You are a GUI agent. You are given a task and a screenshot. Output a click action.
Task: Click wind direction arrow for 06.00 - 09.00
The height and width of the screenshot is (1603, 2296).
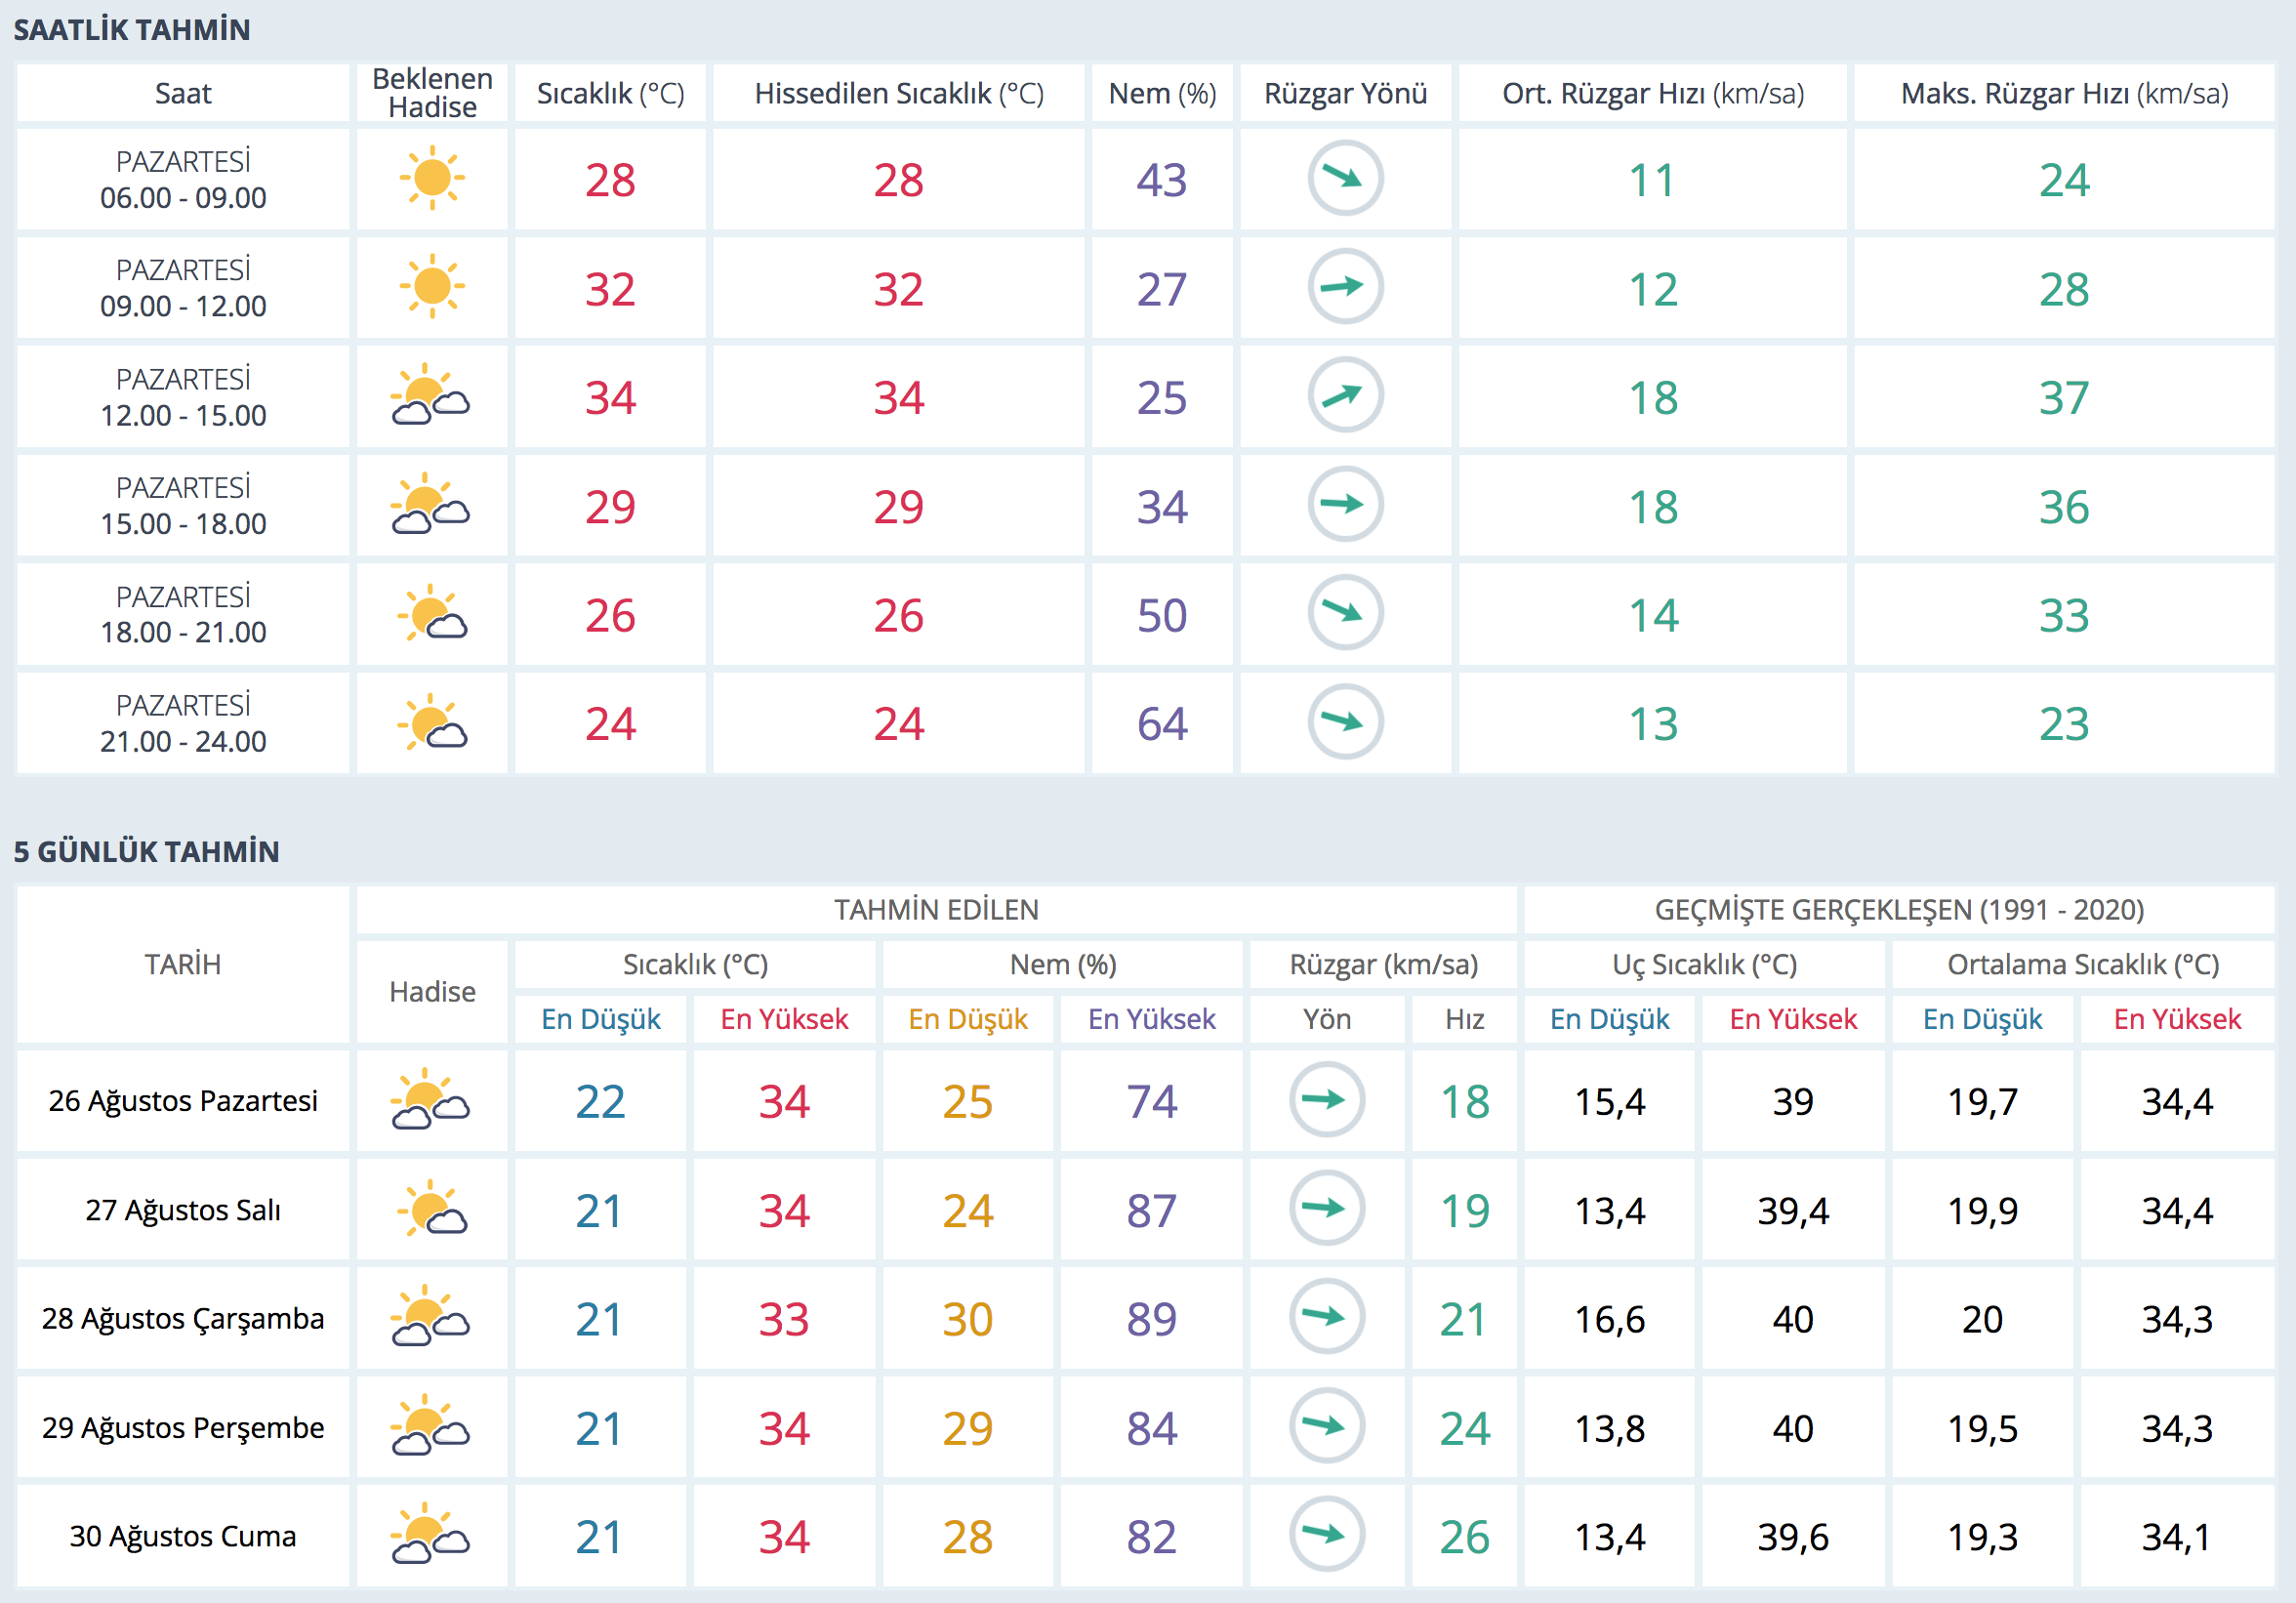pos(1345,179)
